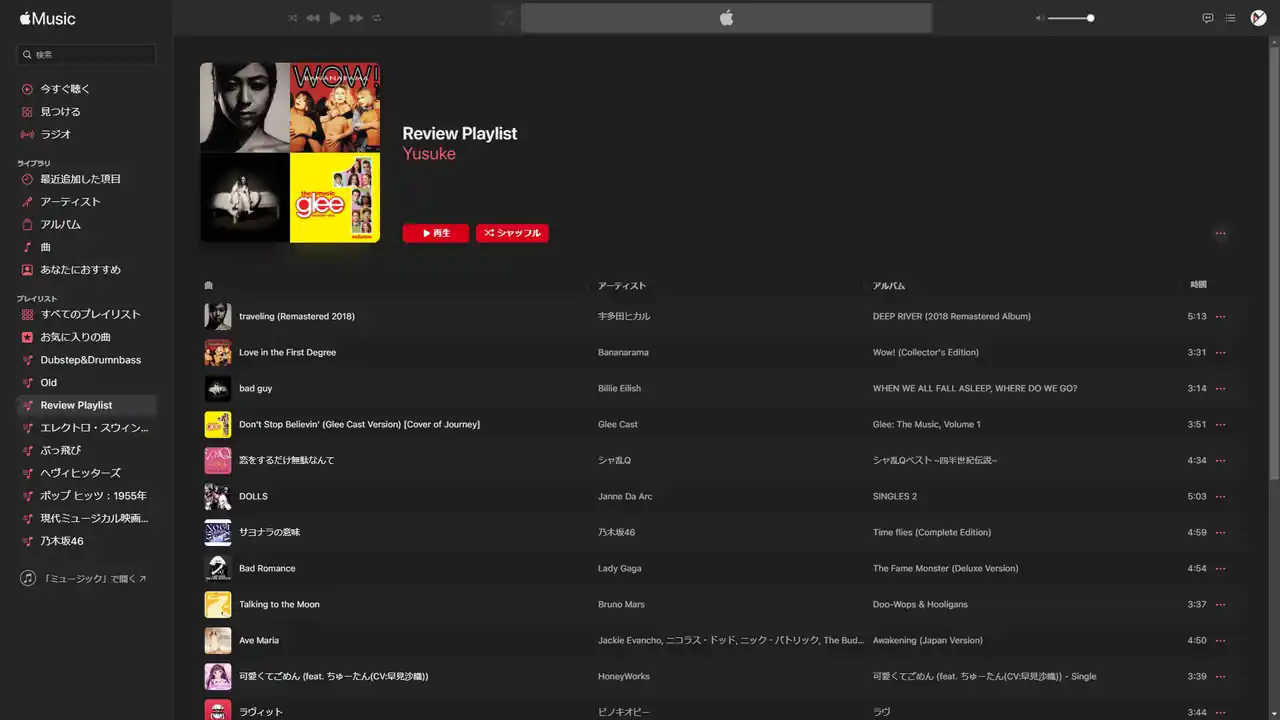
Task: Toggle repeat mode in the playback bar
Action: point(377,18)
